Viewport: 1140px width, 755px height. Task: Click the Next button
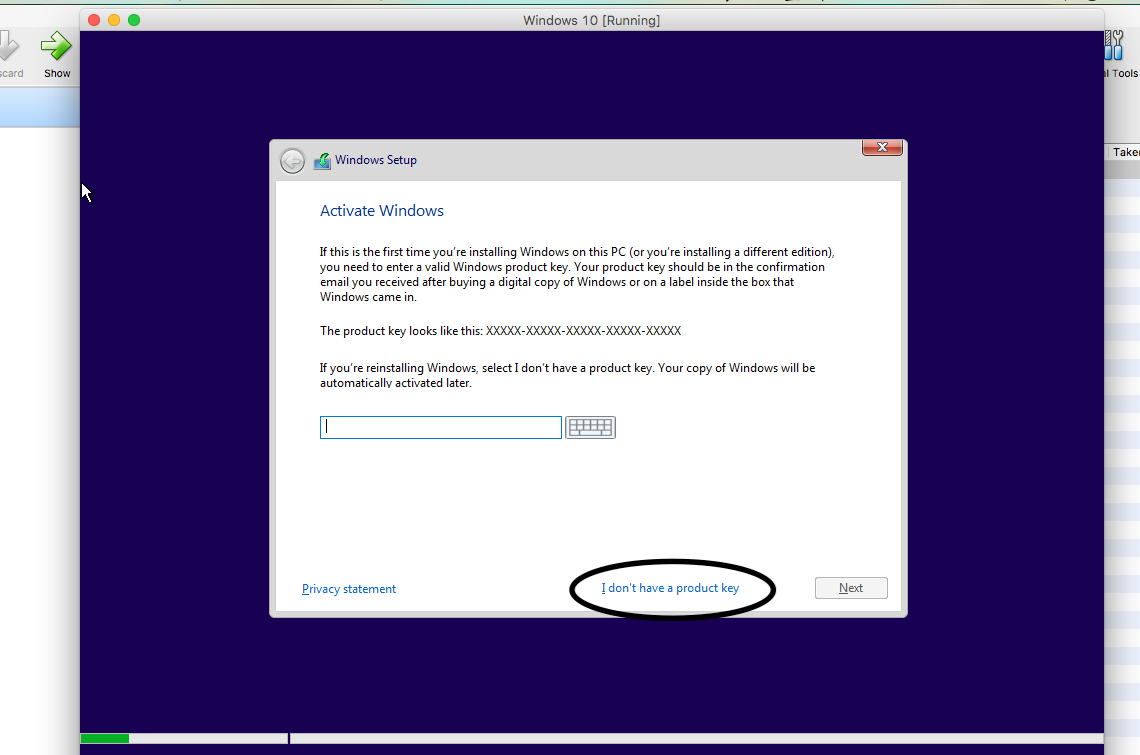click(x=850, y=587)
